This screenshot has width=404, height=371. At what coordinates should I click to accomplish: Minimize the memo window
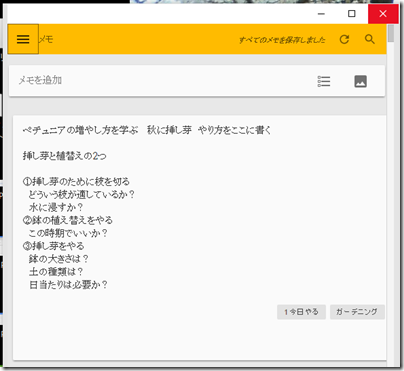(321, 14)
